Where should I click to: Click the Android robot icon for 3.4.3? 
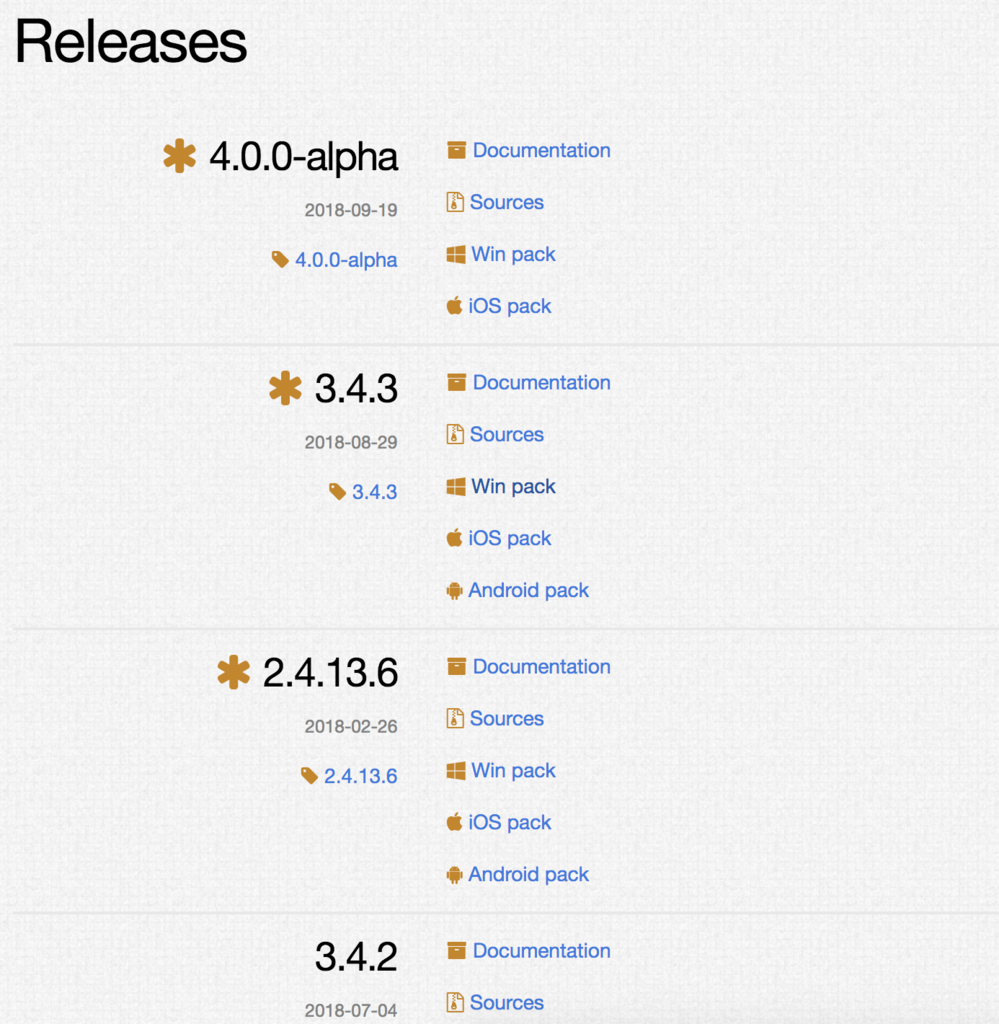pos(454,590)
